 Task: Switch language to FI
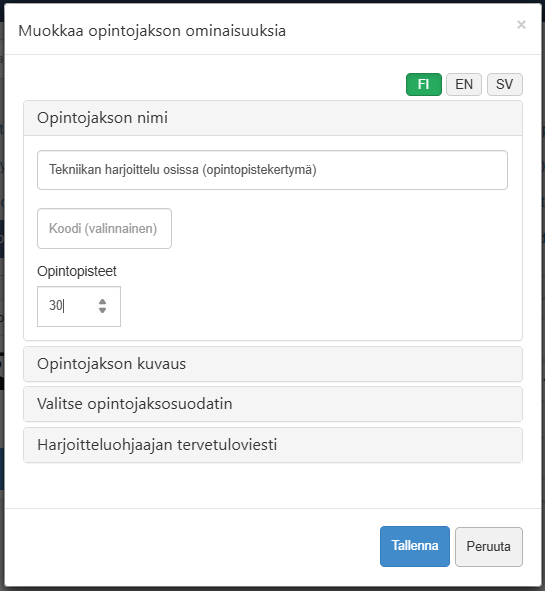(424, 84)
